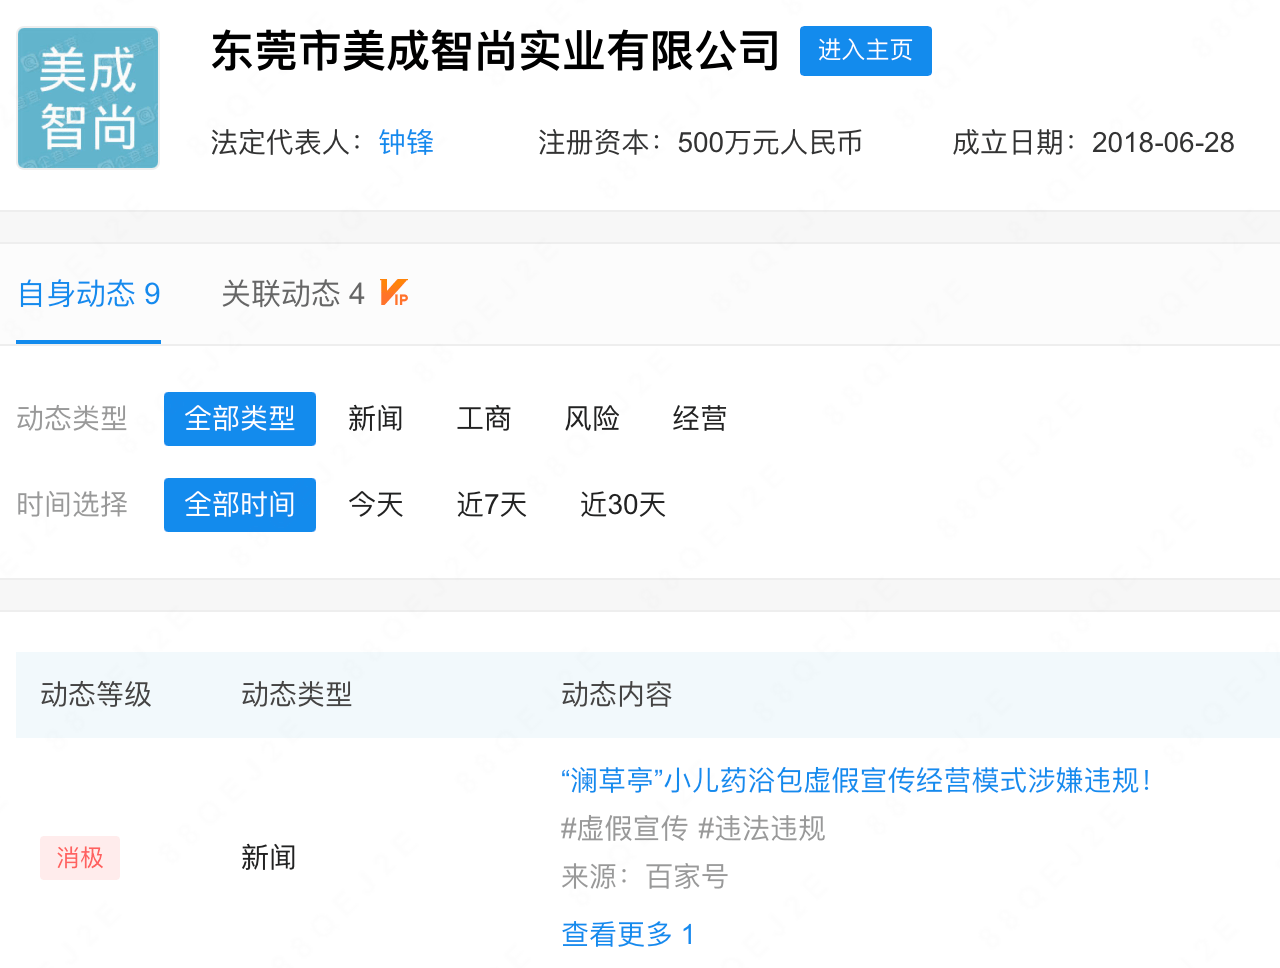Filter dynamics by 工商 type
Viewport: 1280px width, 968px height.
tap(484, 419)
